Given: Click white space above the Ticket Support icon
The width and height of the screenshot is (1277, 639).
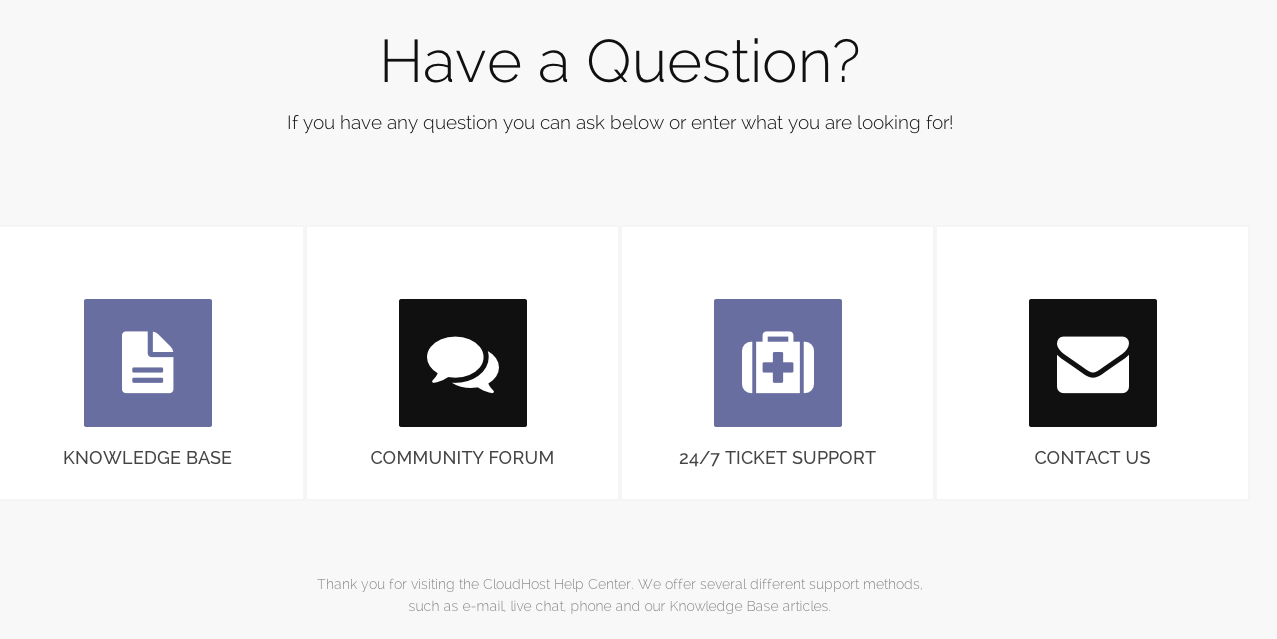Looking at the screenshot, I should coord(777,262).
